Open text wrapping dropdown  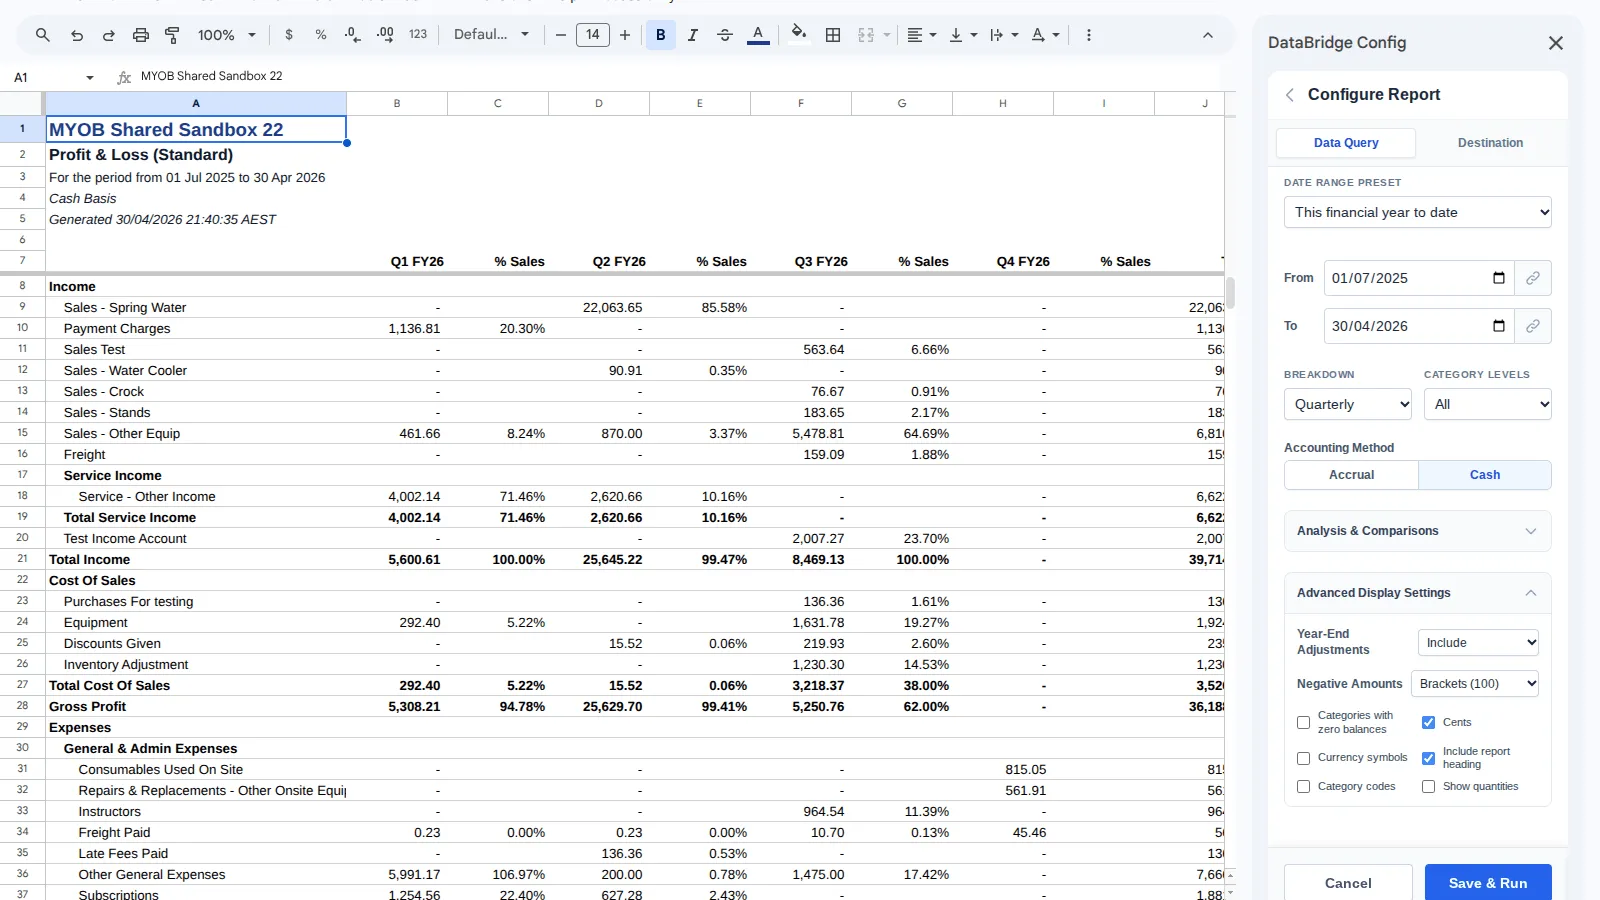click(x=1004, y=35)
